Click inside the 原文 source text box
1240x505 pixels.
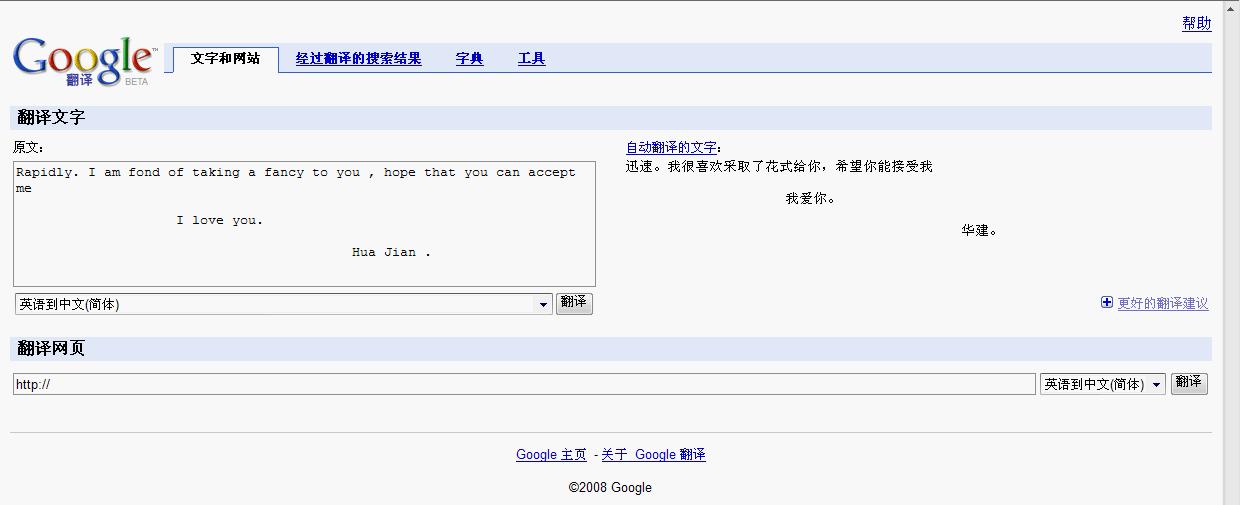304,225
